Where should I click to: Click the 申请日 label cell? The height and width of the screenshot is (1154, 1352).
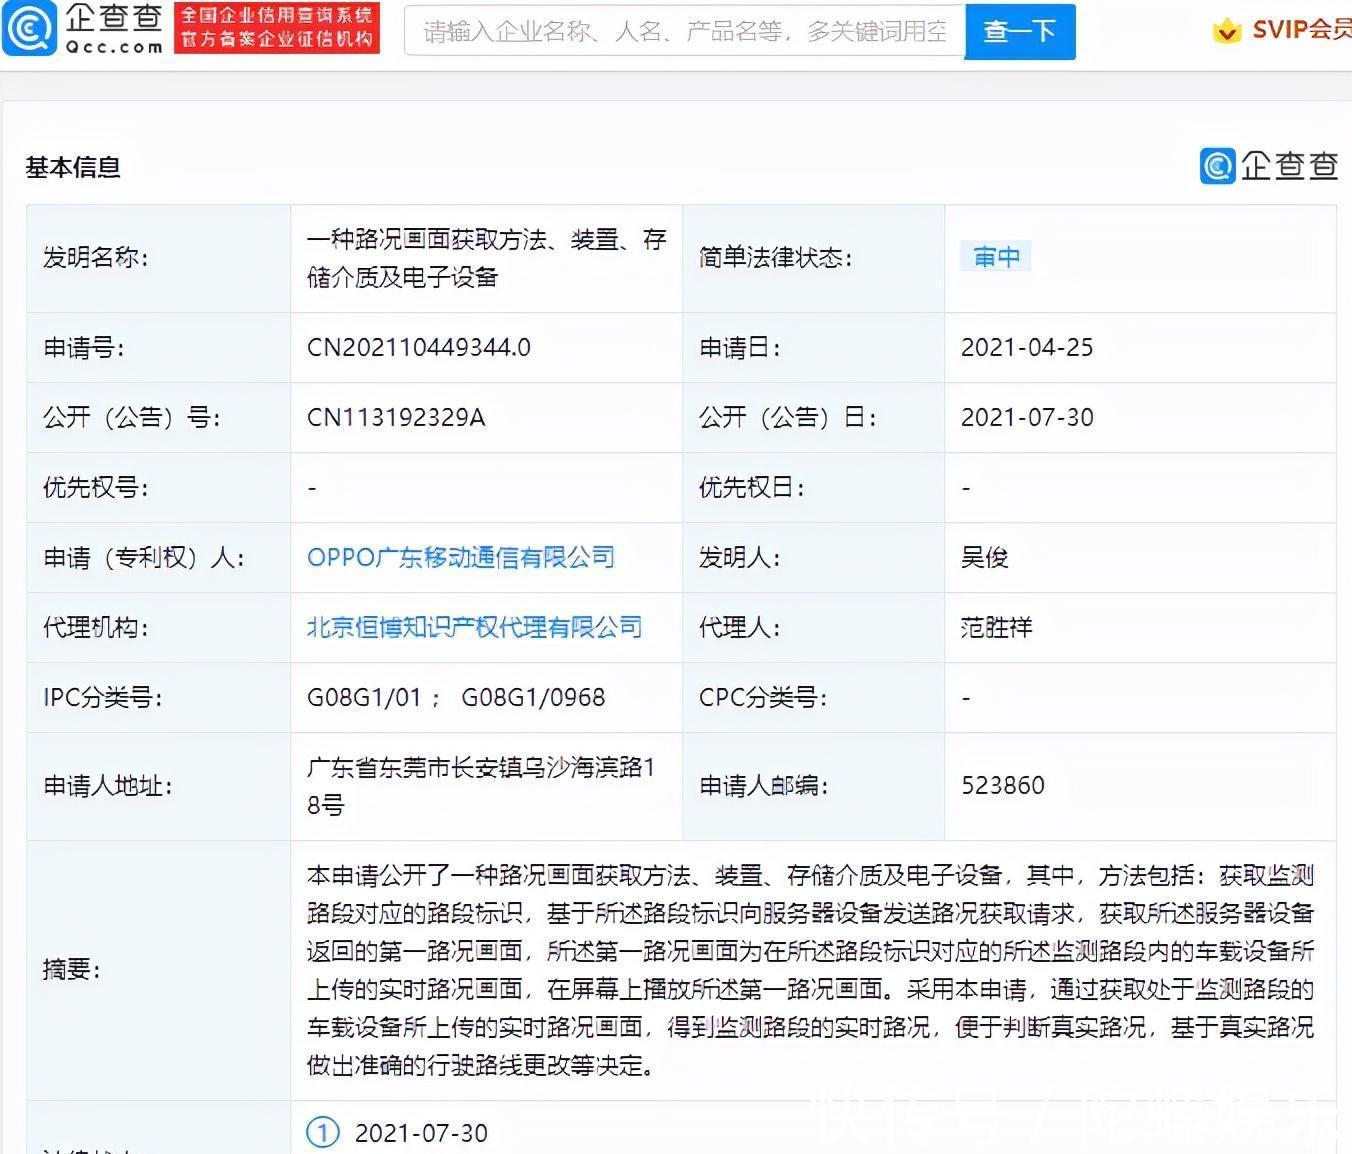pyautogui.click(x=814, y=348)
